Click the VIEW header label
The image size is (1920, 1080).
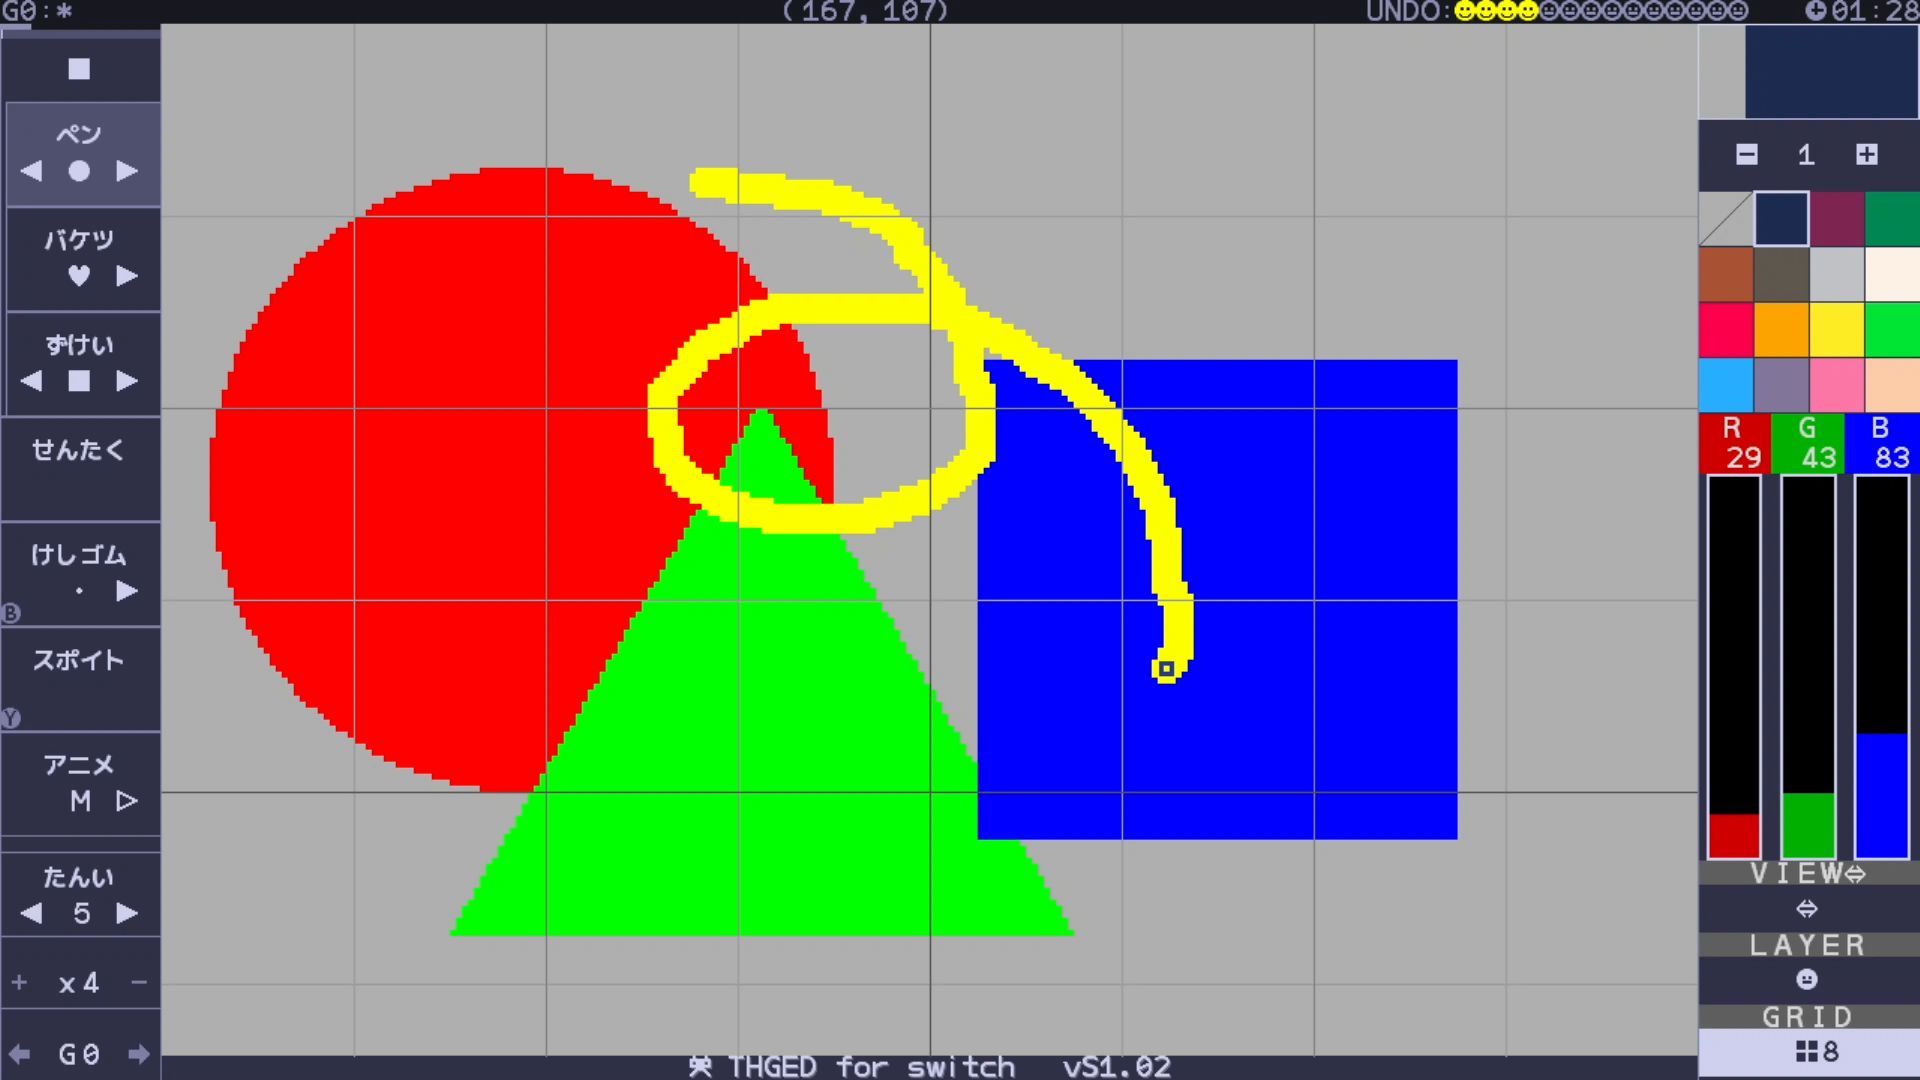tap(1808, 873)
